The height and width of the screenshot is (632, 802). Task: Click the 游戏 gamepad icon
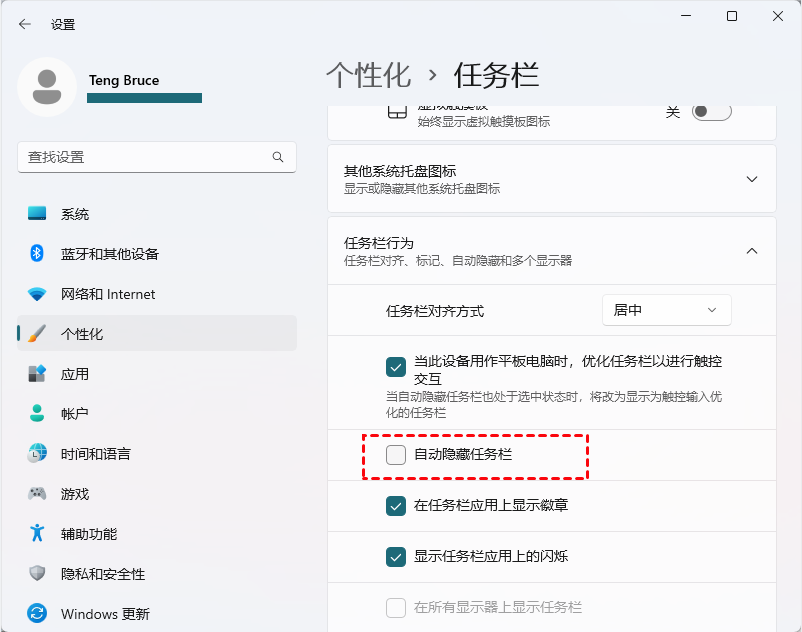tap(37, 494)
